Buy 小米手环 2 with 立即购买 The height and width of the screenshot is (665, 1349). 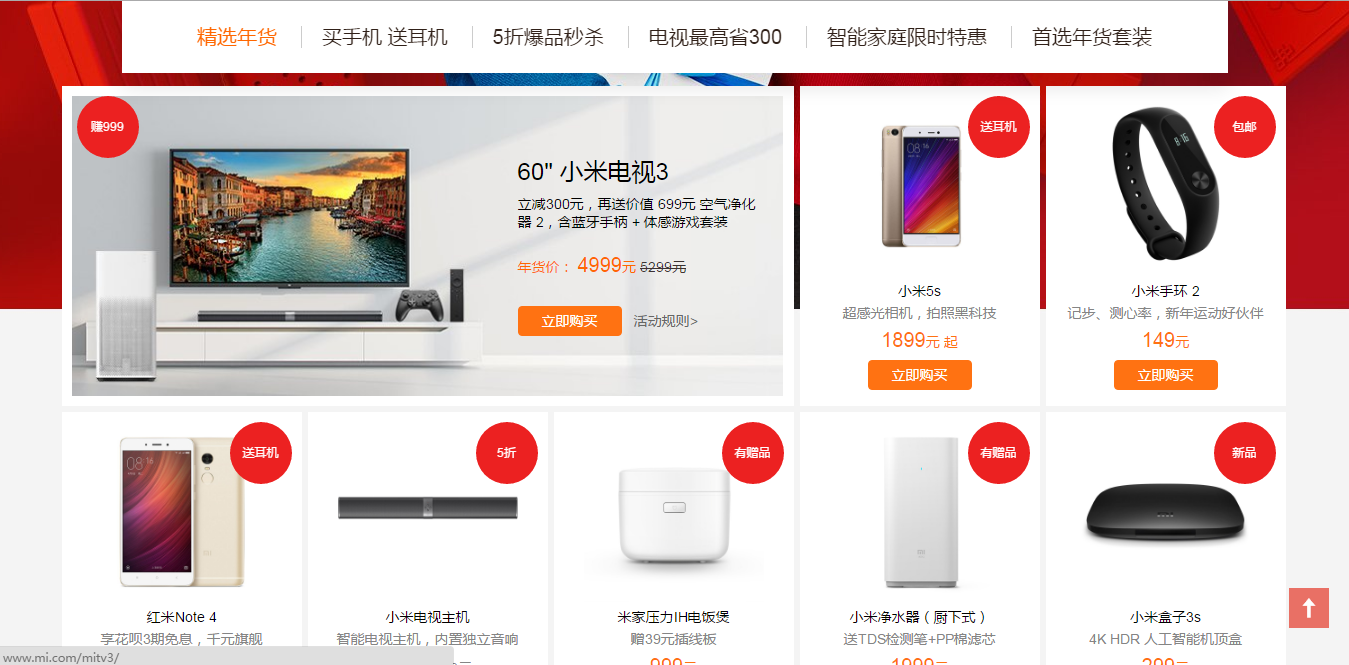click(1166, 375)
